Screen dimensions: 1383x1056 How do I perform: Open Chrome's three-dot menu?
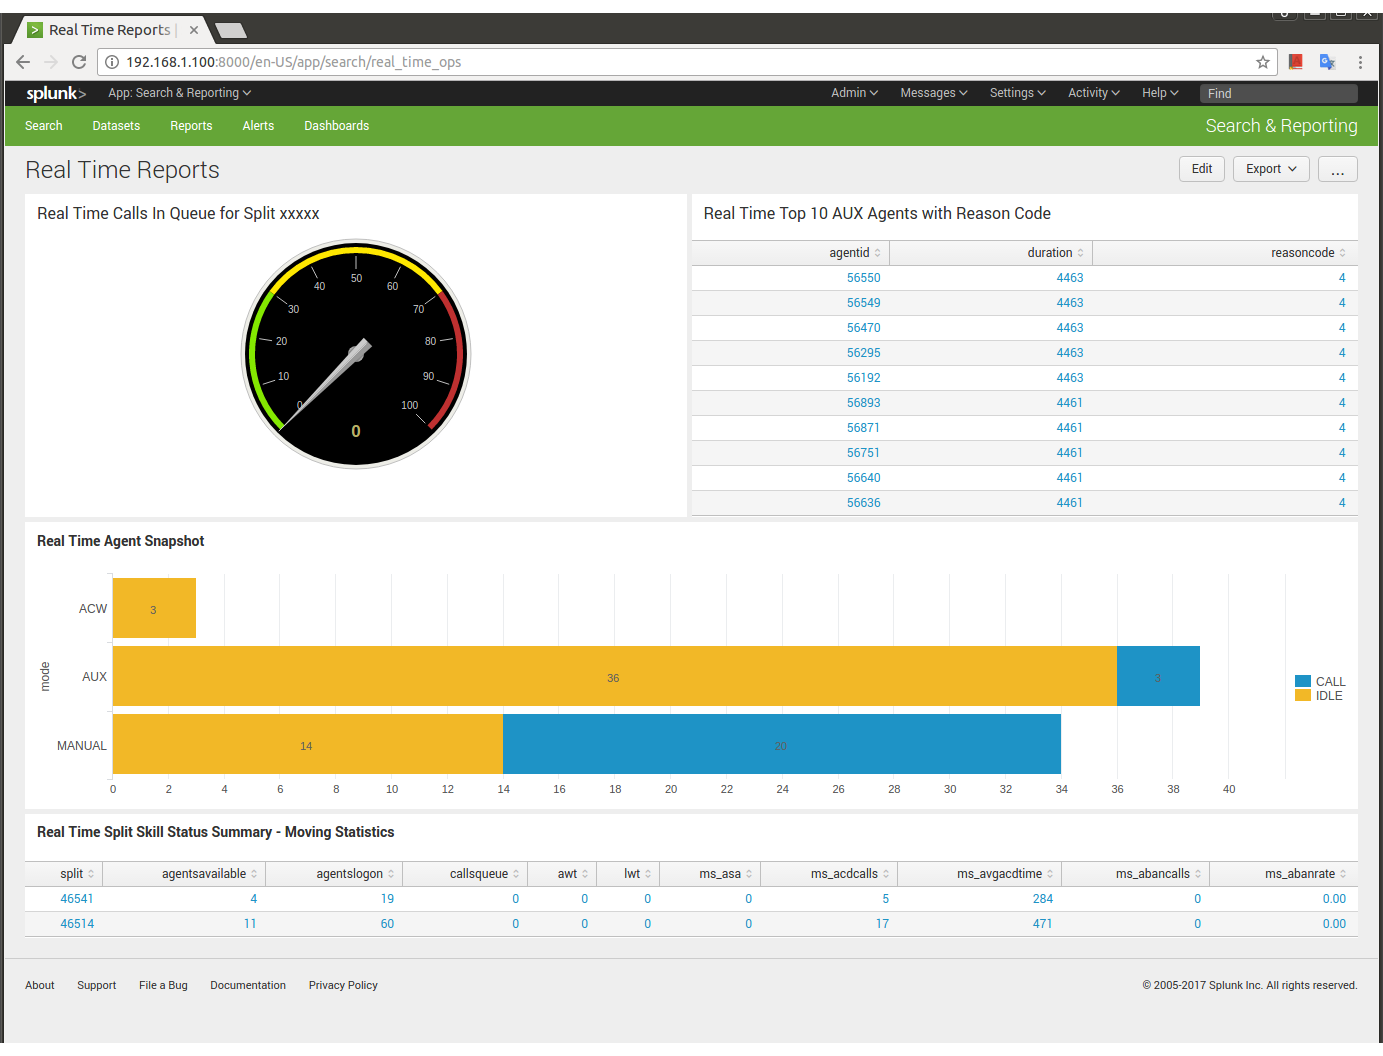point(1360,62)
